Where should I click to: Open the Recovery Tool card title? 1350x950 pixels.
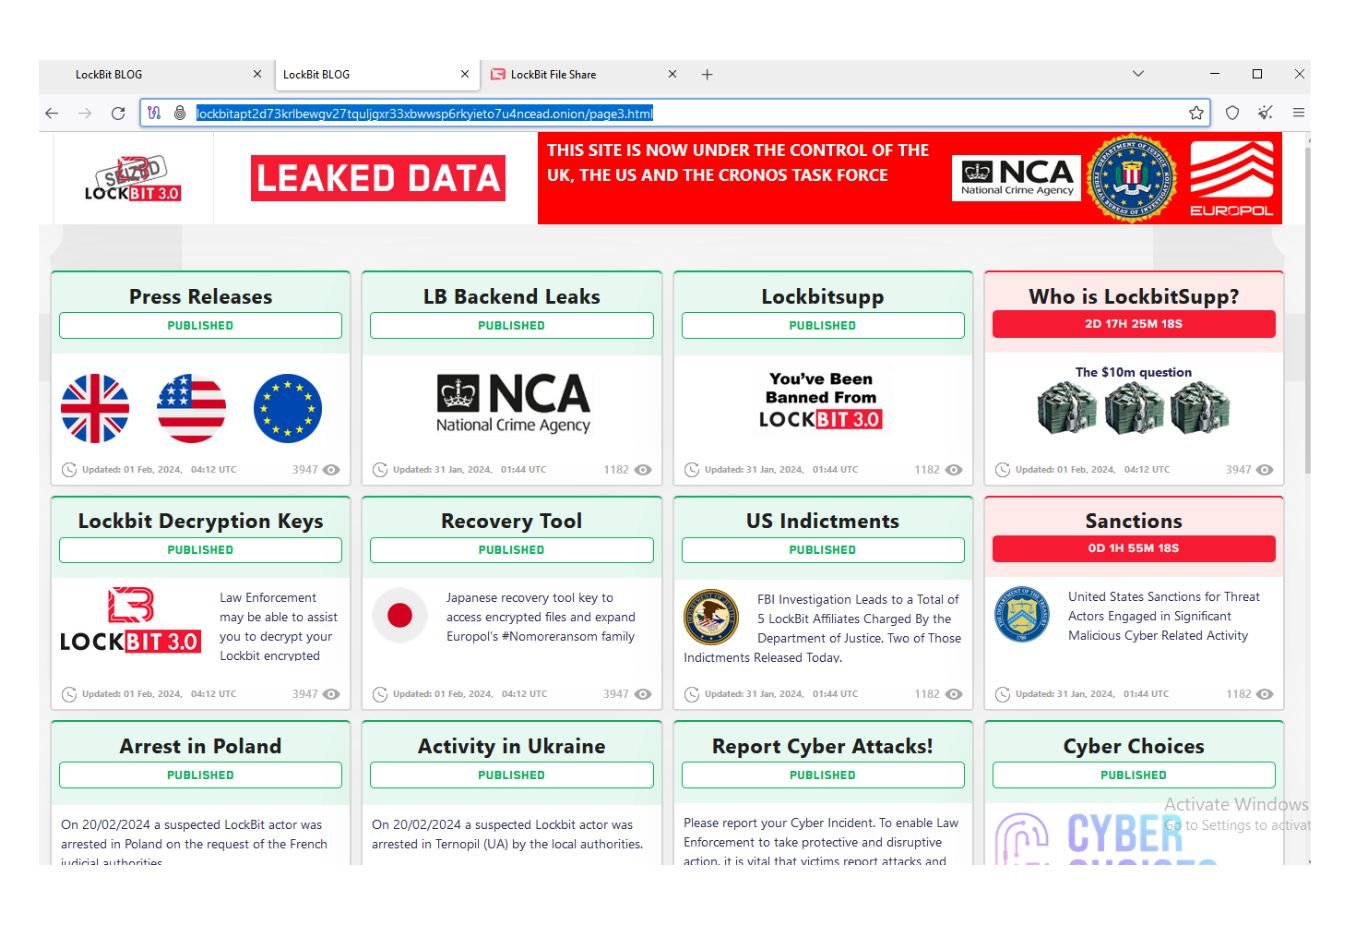[x=511, y=521]
